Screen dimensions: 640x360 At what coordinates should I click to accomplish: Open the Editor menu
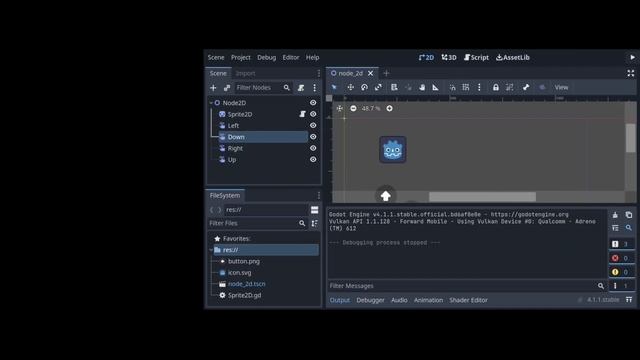tap(291, 58)
